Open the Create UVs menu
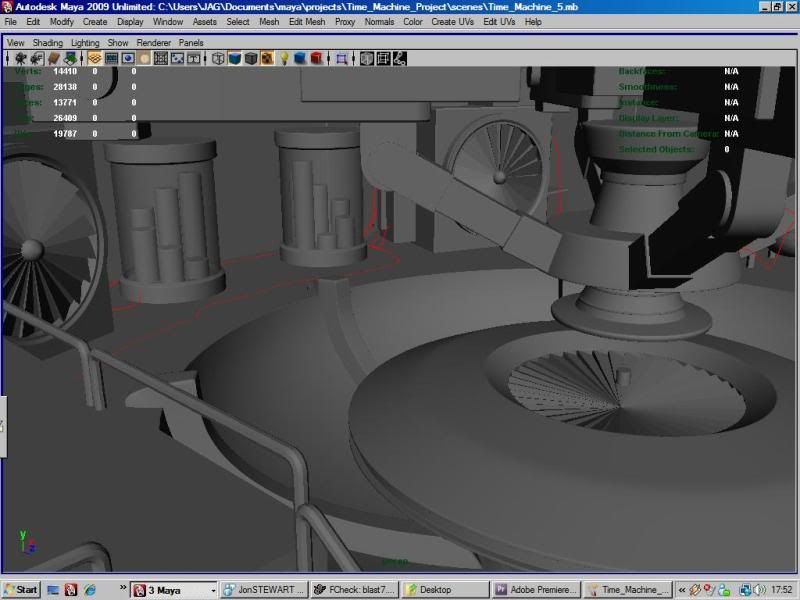800x600 pixels. coord(453,22)
